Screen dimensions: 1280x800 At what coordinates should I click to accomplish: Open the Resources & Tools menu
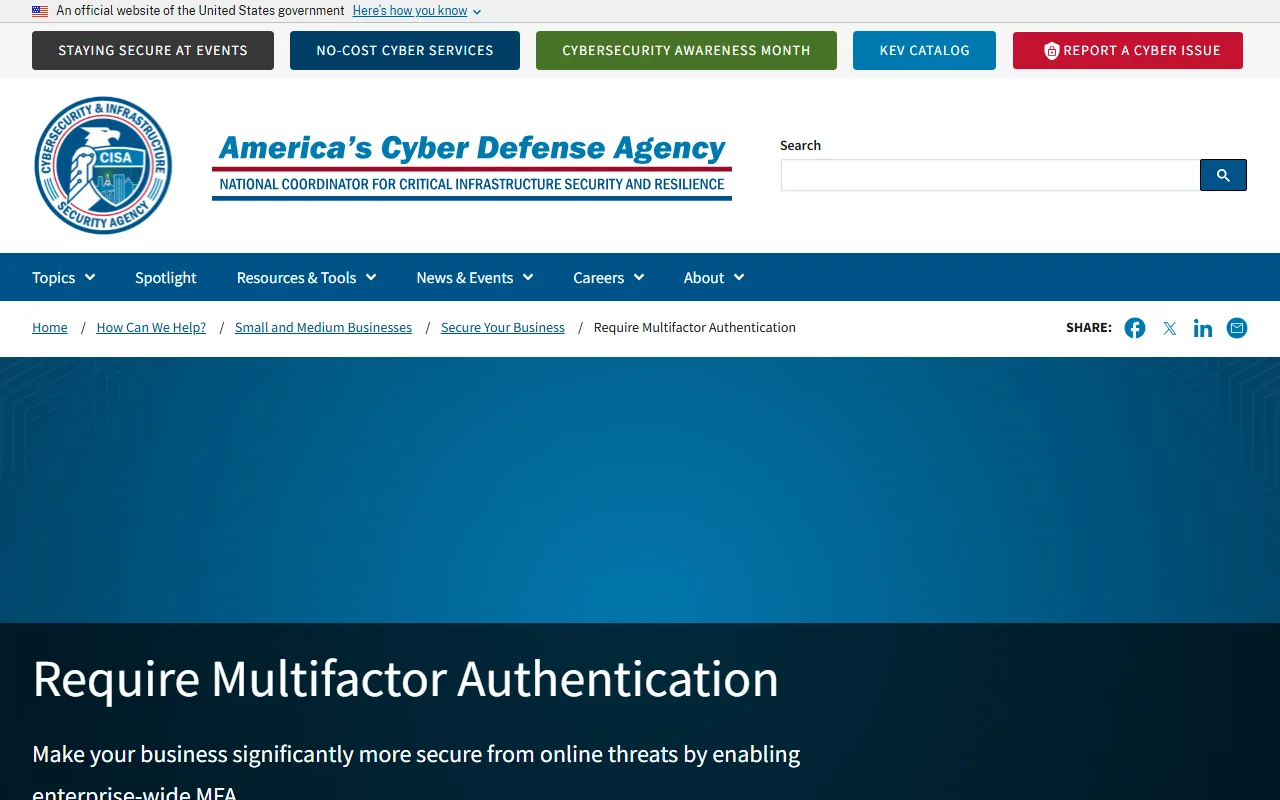click(307, 277)
